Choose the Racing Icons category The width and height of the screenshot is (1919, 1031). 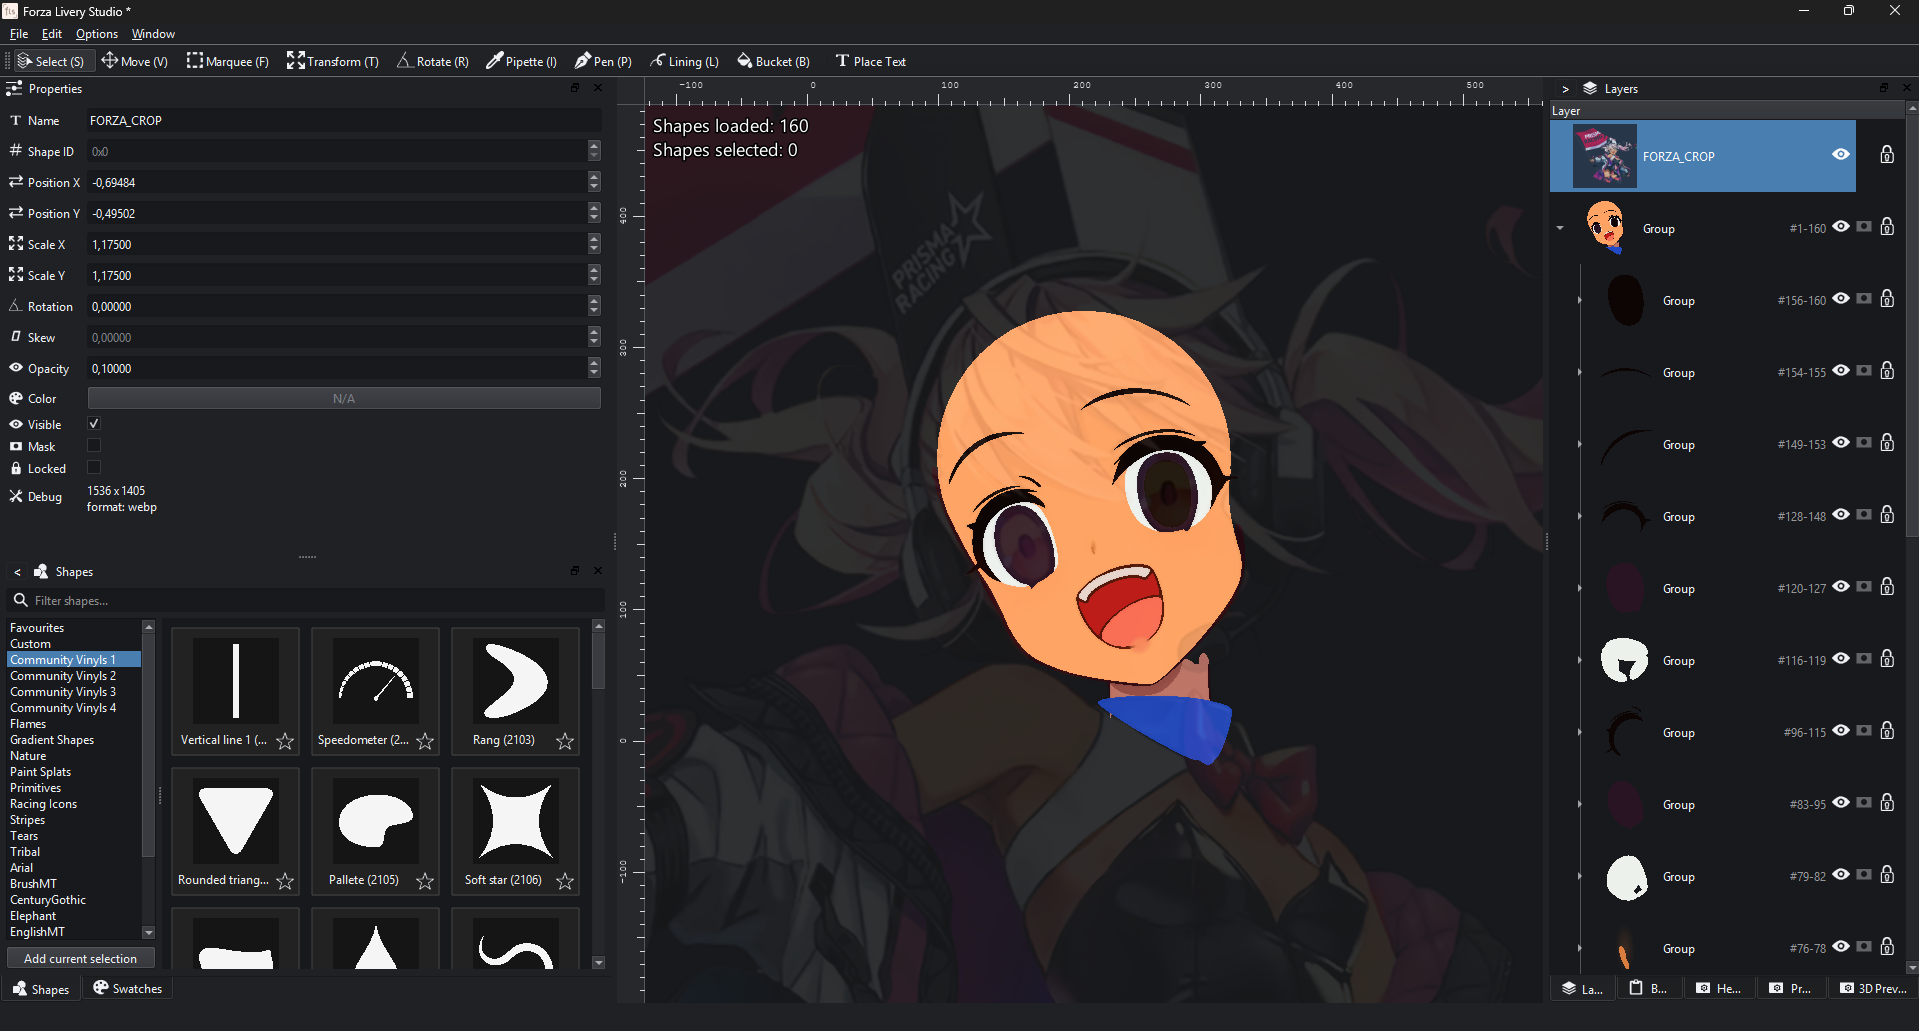[x=43, y=804]
